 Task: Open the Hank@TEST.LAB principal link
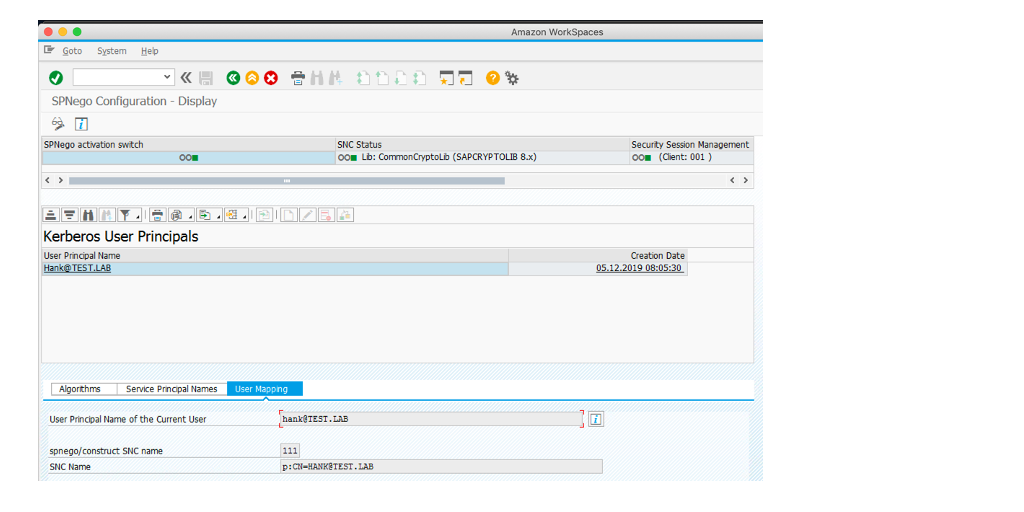[77, 268]
